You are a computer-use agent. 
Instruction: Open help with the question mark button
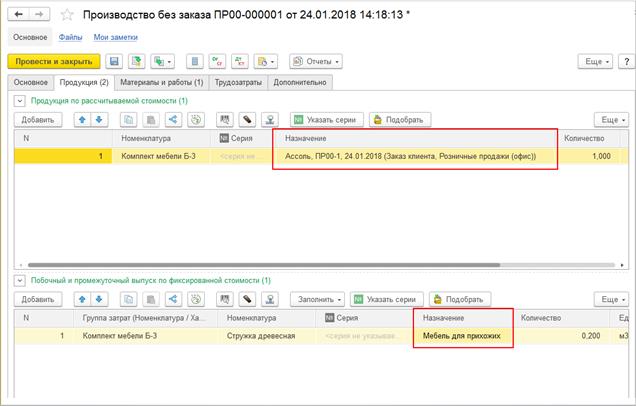coord(627,62)
